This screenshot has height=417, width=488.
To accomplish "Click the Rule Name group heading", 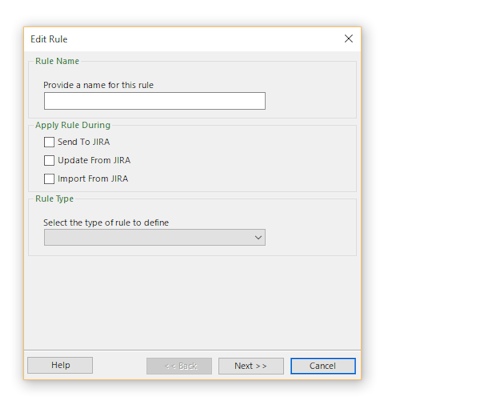I will (x=57, y=61).
